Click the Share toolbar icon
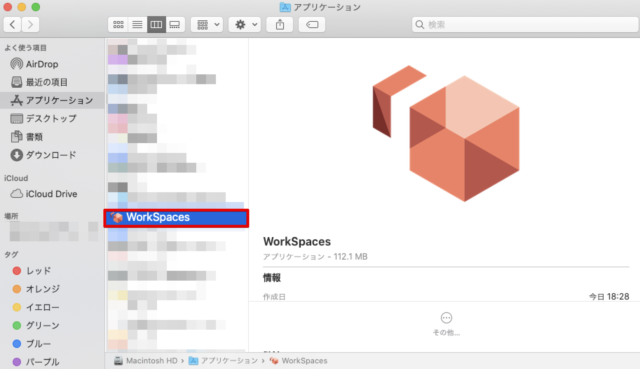Viewport: 640px width, 369px height. (x=280, y=25)
